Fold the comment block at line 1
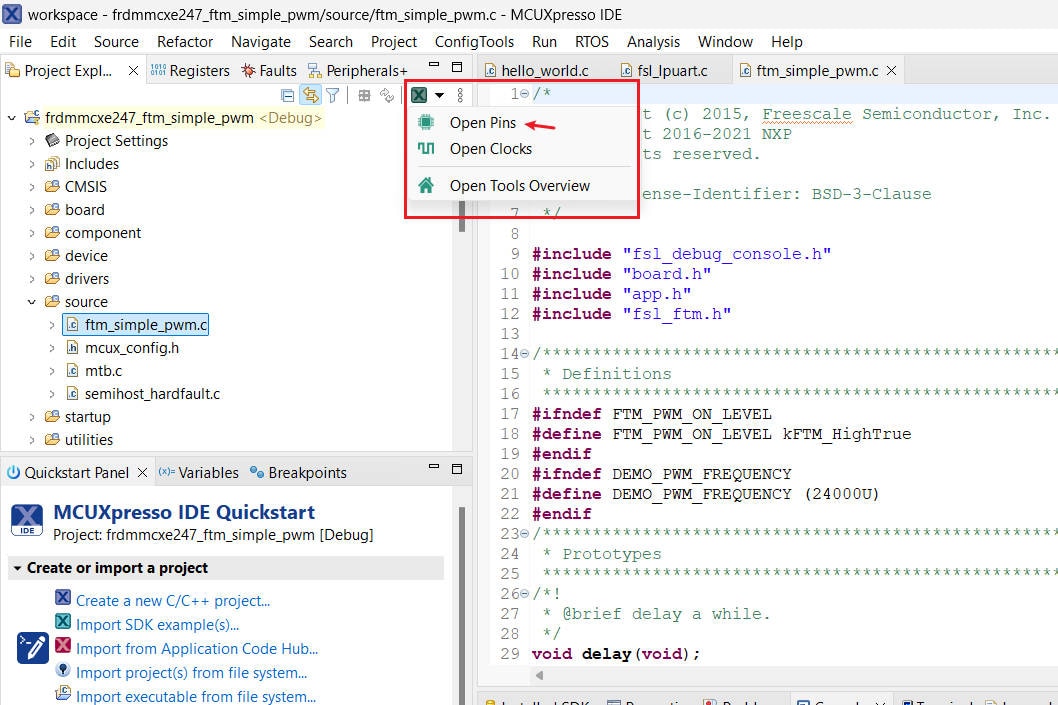The width and height of the screenshot is (1058, 705). point(525,94)
